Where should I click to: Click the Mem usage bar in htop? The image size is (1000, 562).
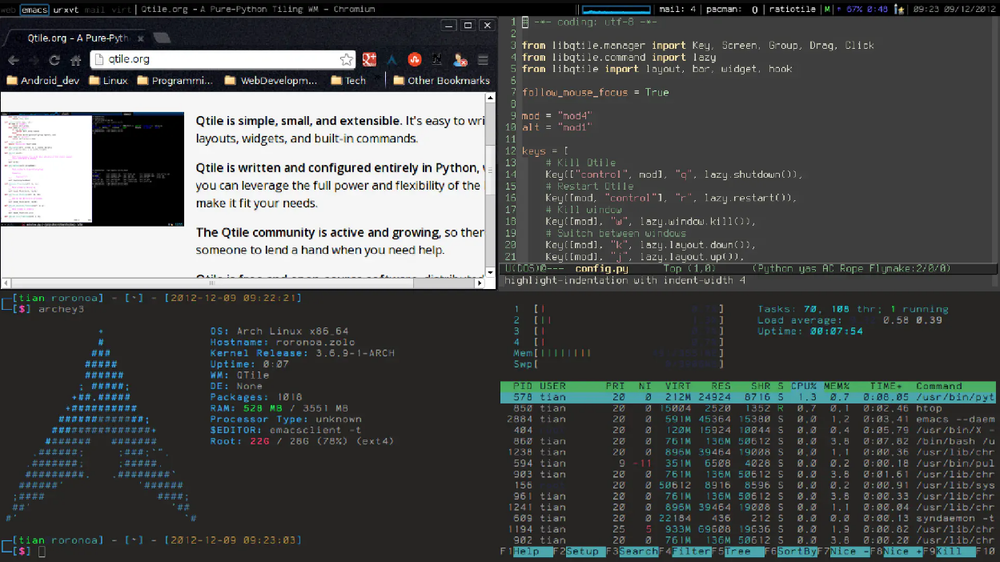click(619, 353)
